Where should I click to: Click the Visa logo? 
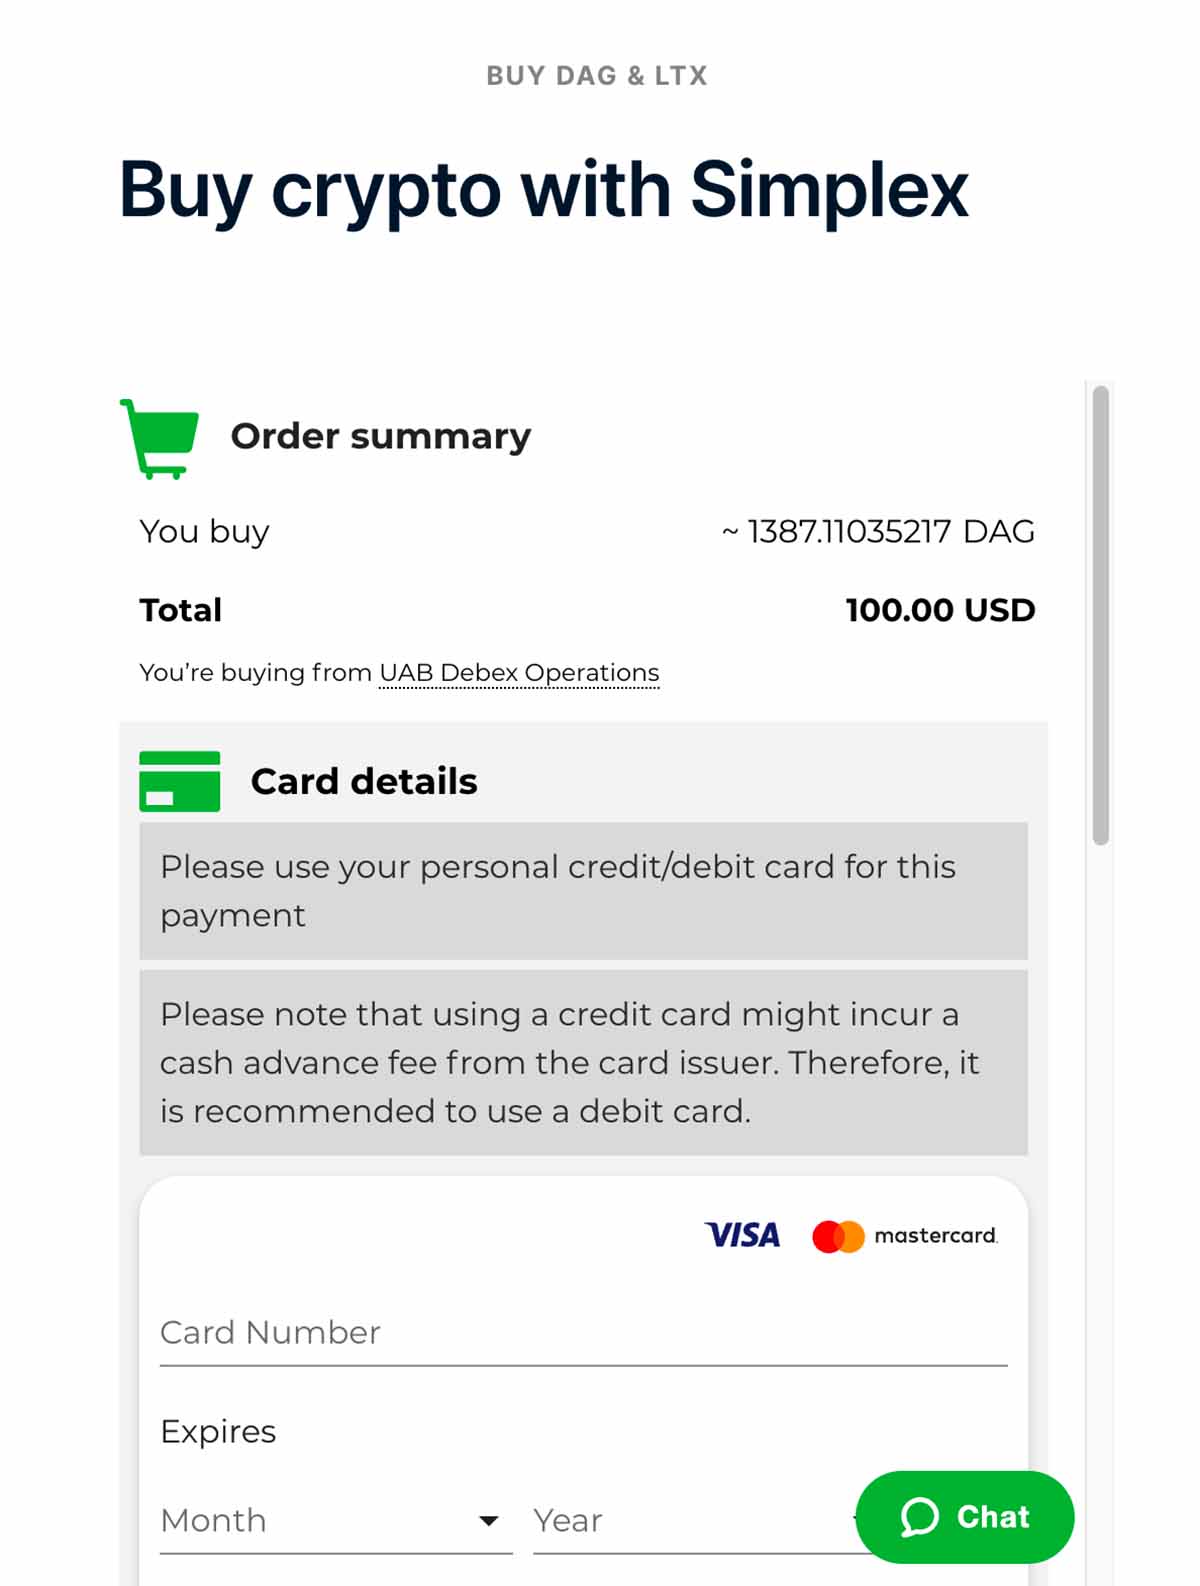tap(742, 1235)
